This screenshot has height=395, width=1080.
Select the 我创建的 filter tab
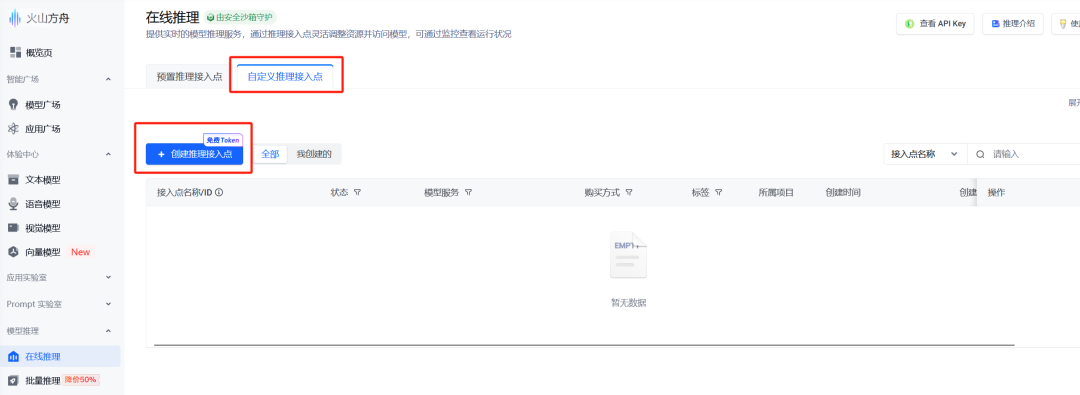314,154
